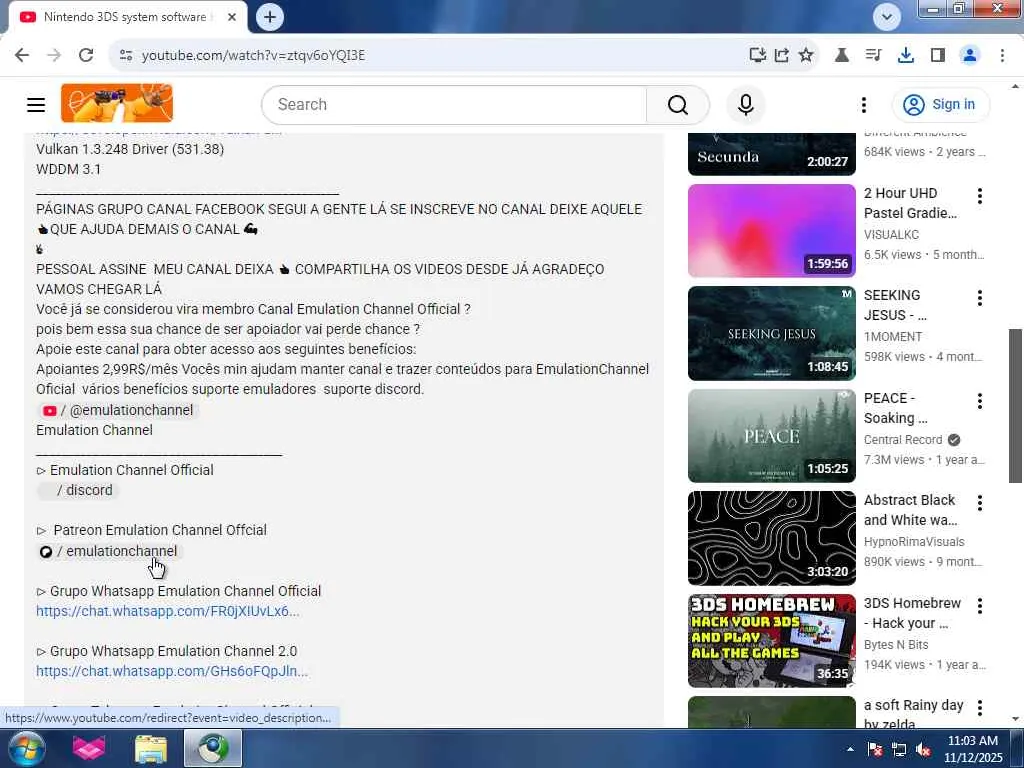This screenshot has height=768, width=1024.
Task: Open the YouTube hamburger guide menu
Action: tap(36, 104)
